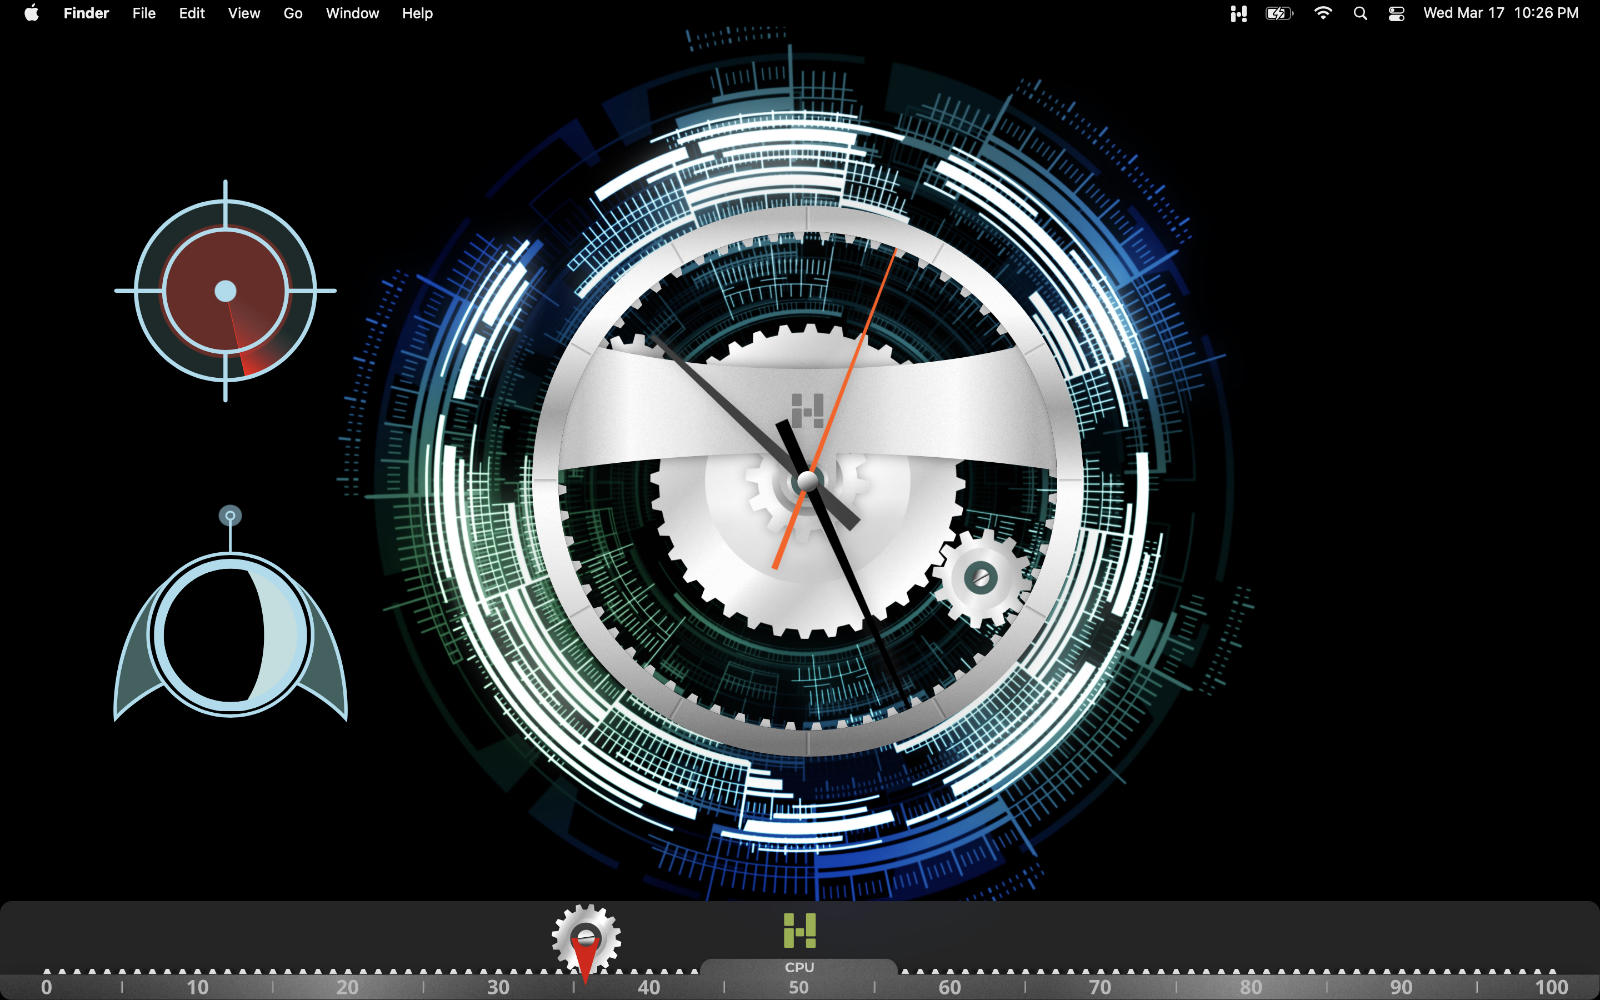Screen dimensions: 1600x1000
Task: Click the 100 mark on the ruler
Action: point(1551,987)
